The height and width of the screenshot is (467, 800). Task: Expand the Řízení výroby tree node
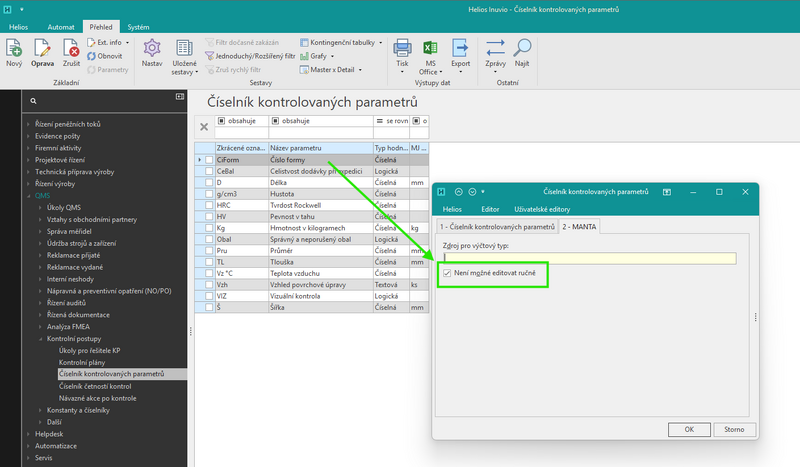(29, 184)
